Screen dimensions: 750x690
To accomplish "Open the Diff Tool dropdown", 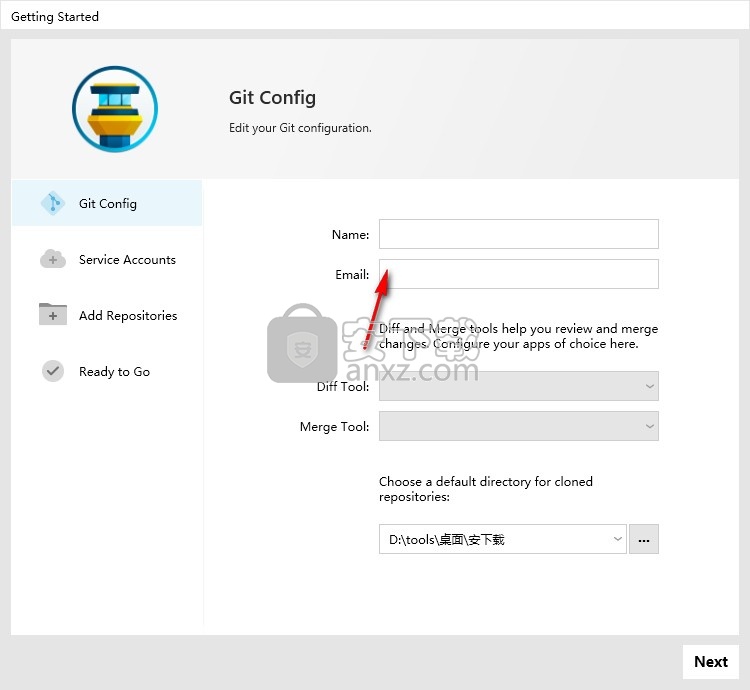I will (x=518, y=386).
